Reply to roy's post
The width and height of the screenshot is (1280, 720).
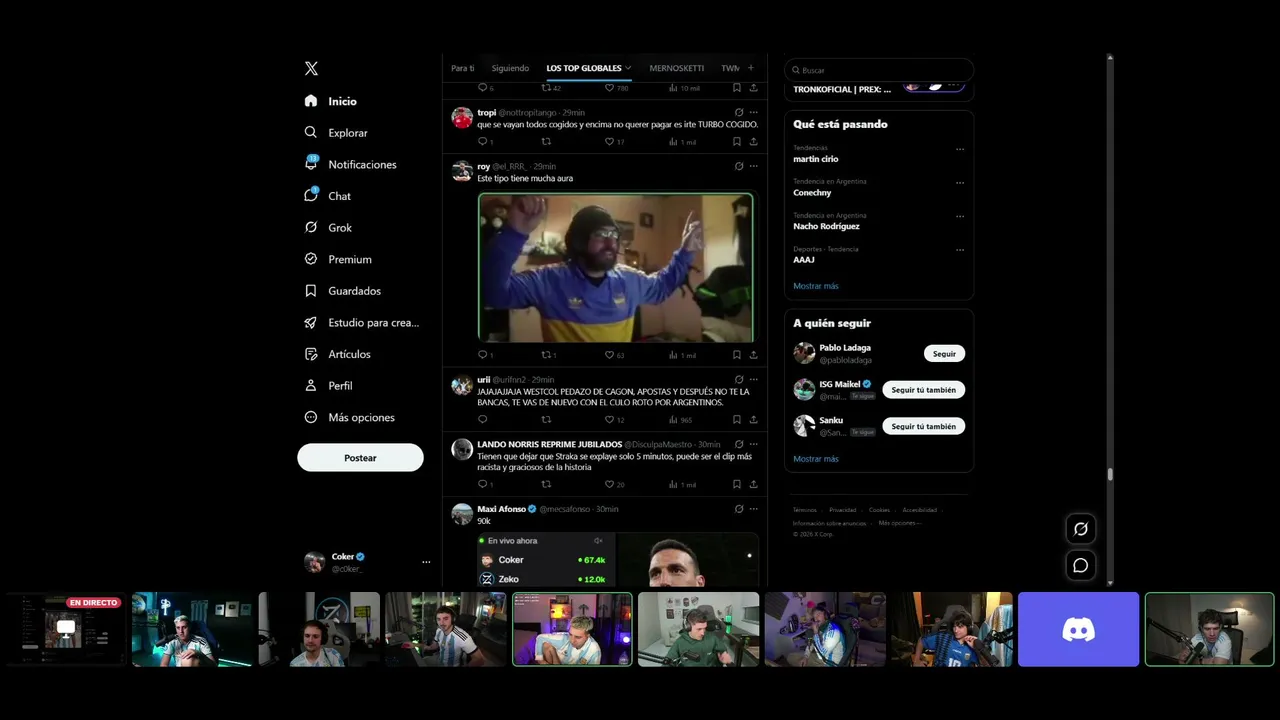[x=482, y=355]
